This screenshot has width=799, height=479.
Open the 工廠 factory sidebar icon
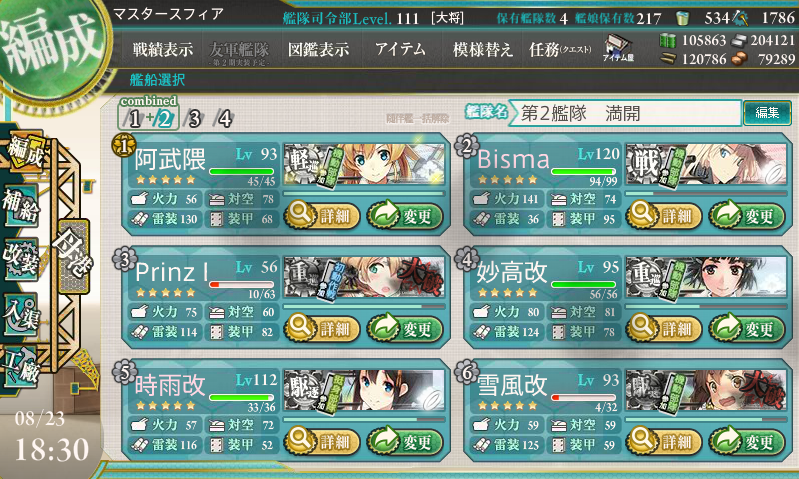pyautogui.click(x=21, y=367)
